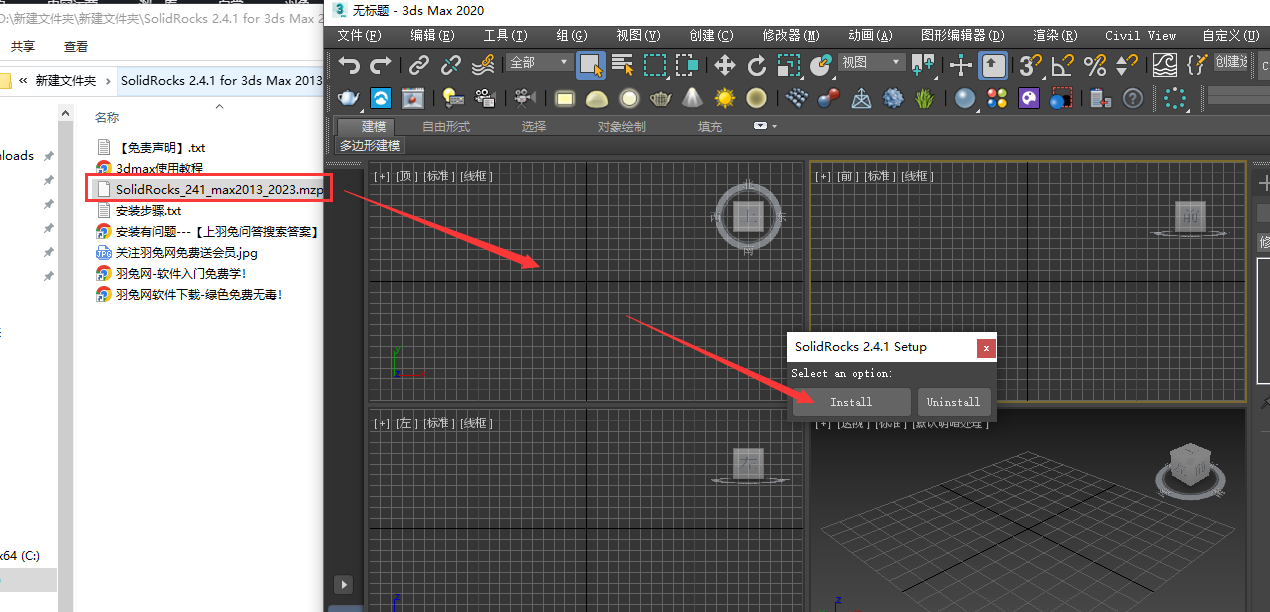
Task: Click the lightbulb lister icon
Action: click(x=452, y=98)
